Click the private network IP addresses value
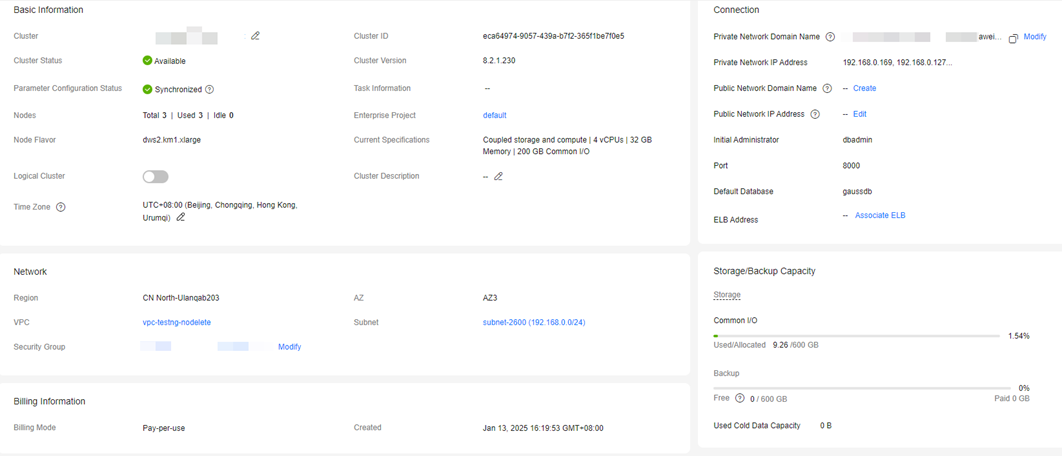The image size is (1062, 456). [897, 62]
